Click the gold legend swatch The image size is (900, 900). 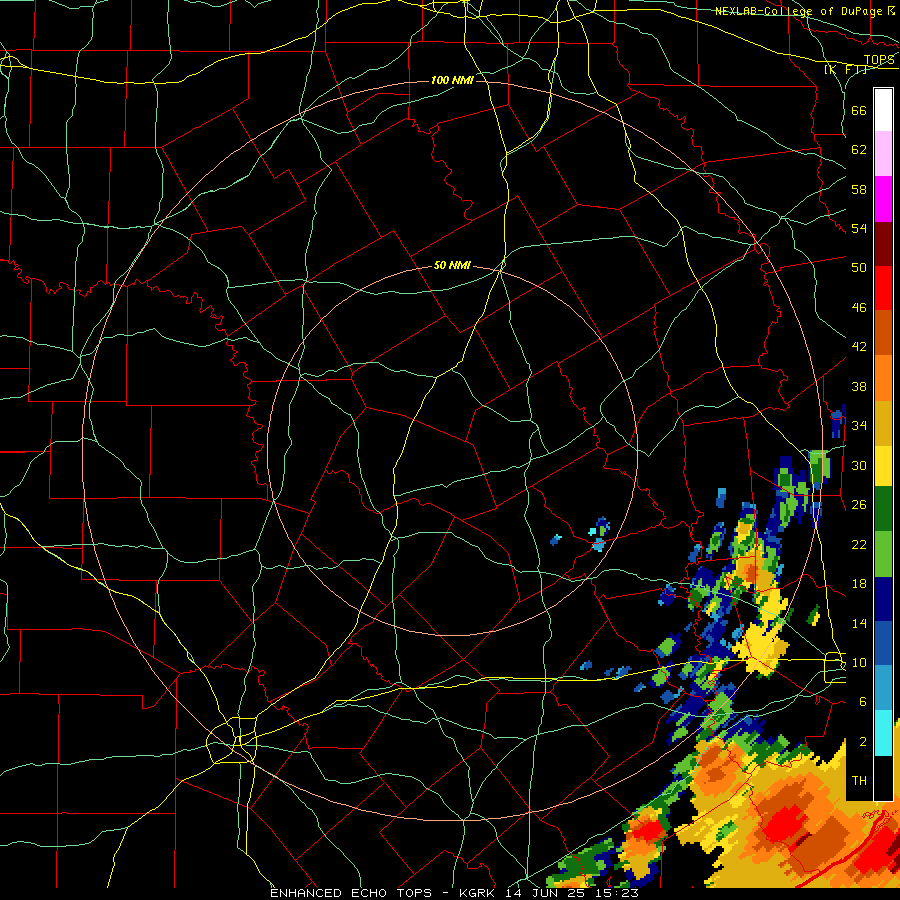[x=883, y=422]
